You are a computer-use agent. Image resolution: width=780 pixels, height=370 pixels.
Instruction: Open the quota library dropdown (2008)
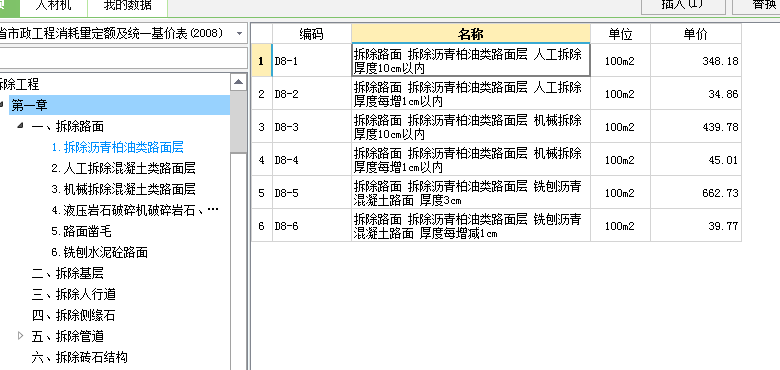click(x=239, y=34)
